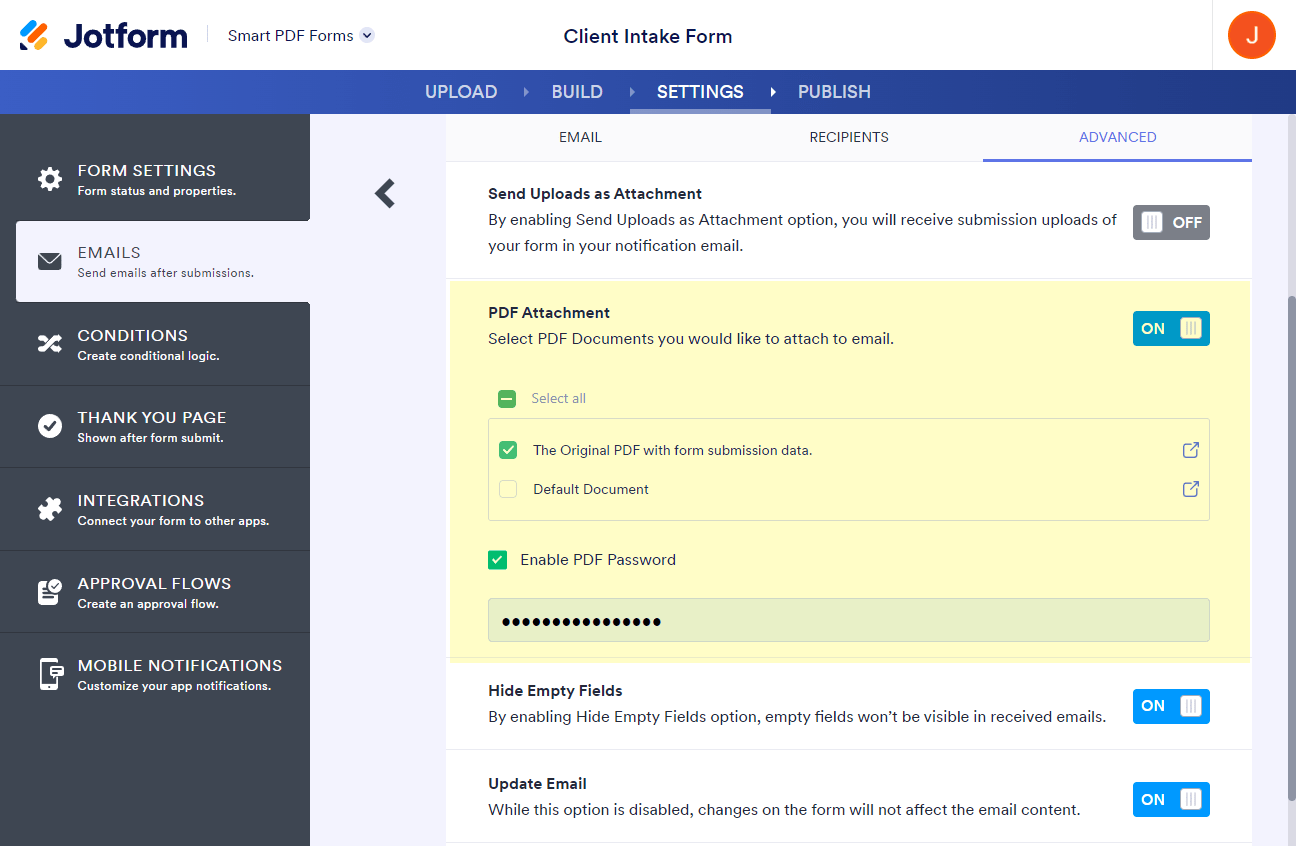Click the Update Email heading
Screen dimensions: 1296x846
click(x=537, y=784)
